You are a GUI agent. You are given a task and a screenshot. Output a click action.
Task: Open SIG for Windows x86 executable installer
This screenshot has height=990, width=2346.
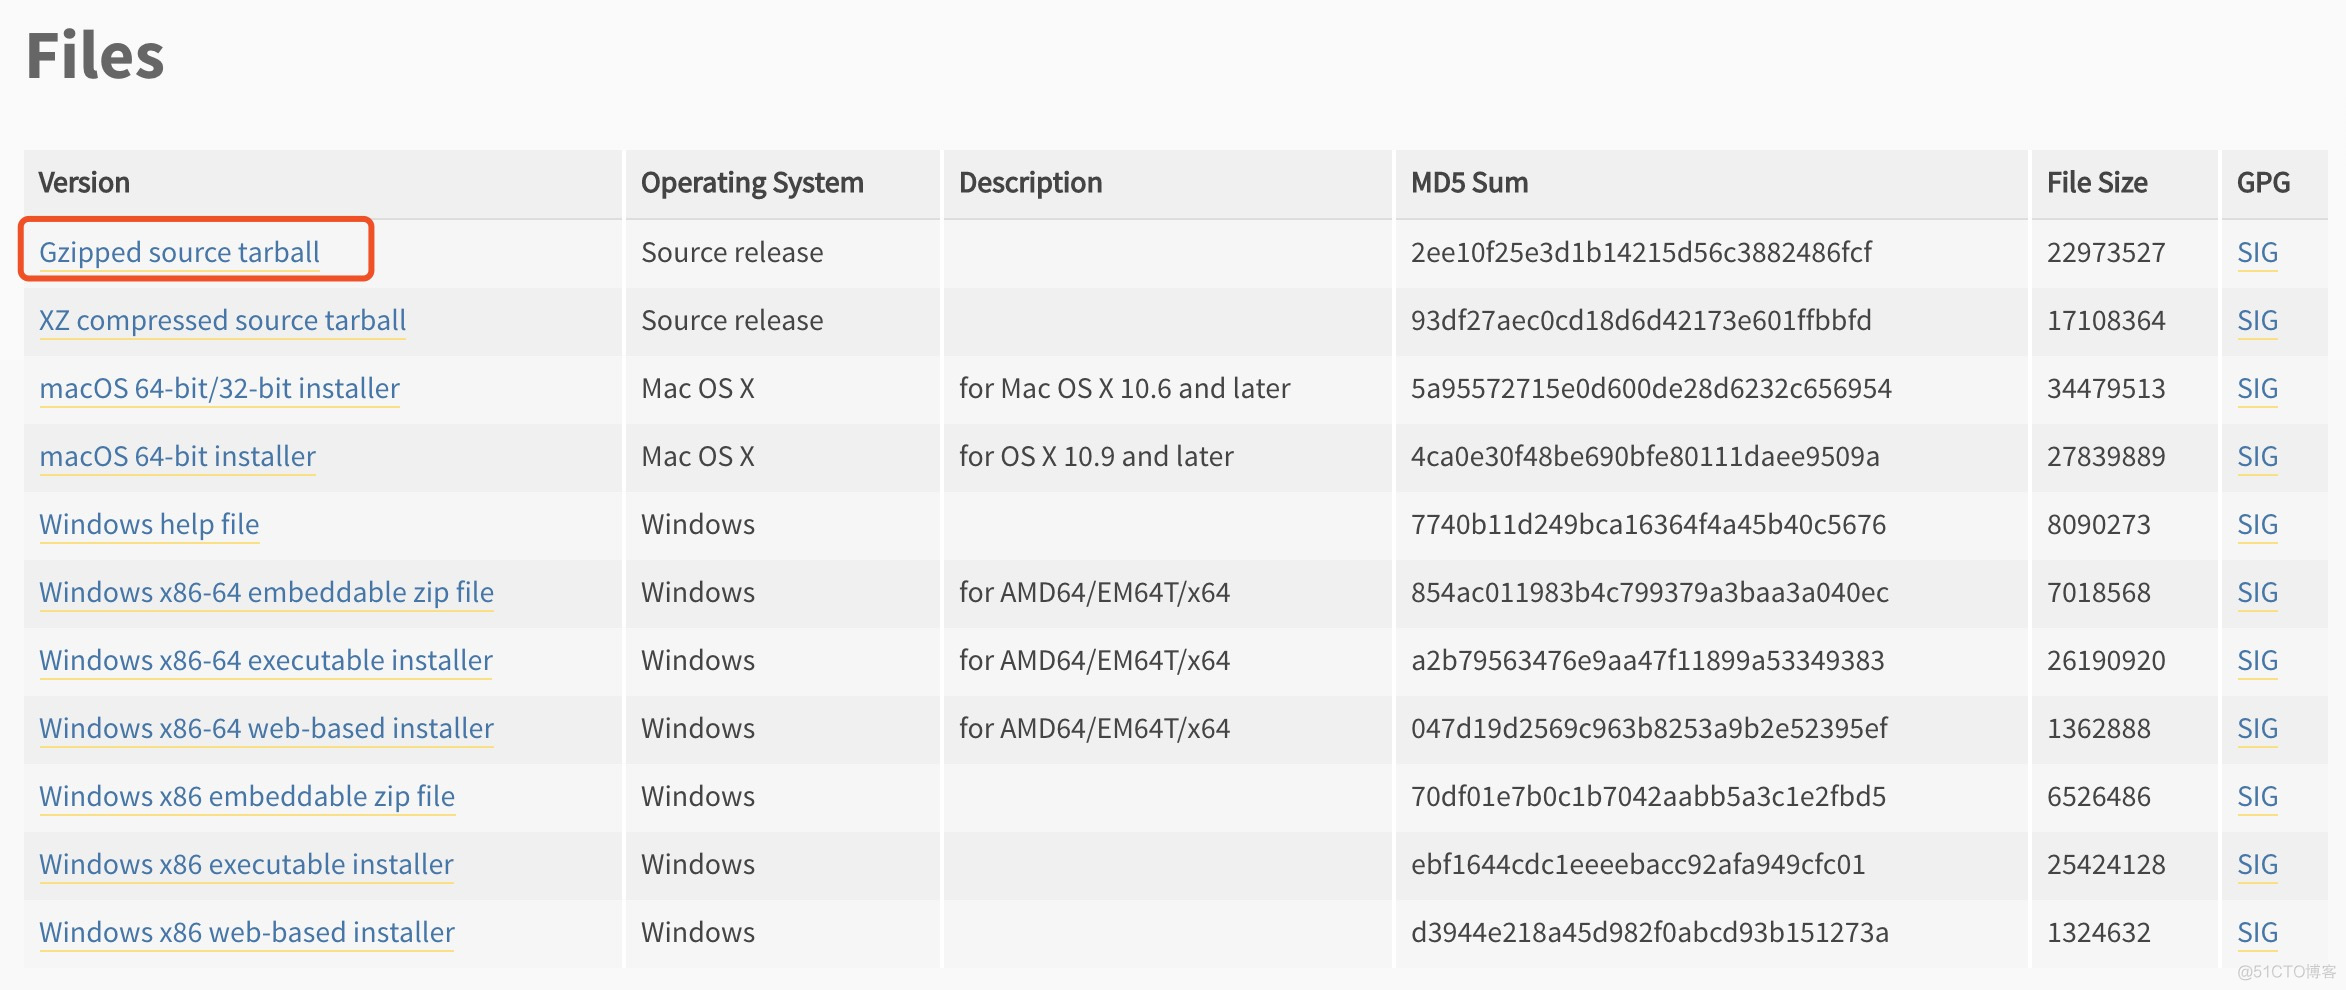pos(2257,865)
